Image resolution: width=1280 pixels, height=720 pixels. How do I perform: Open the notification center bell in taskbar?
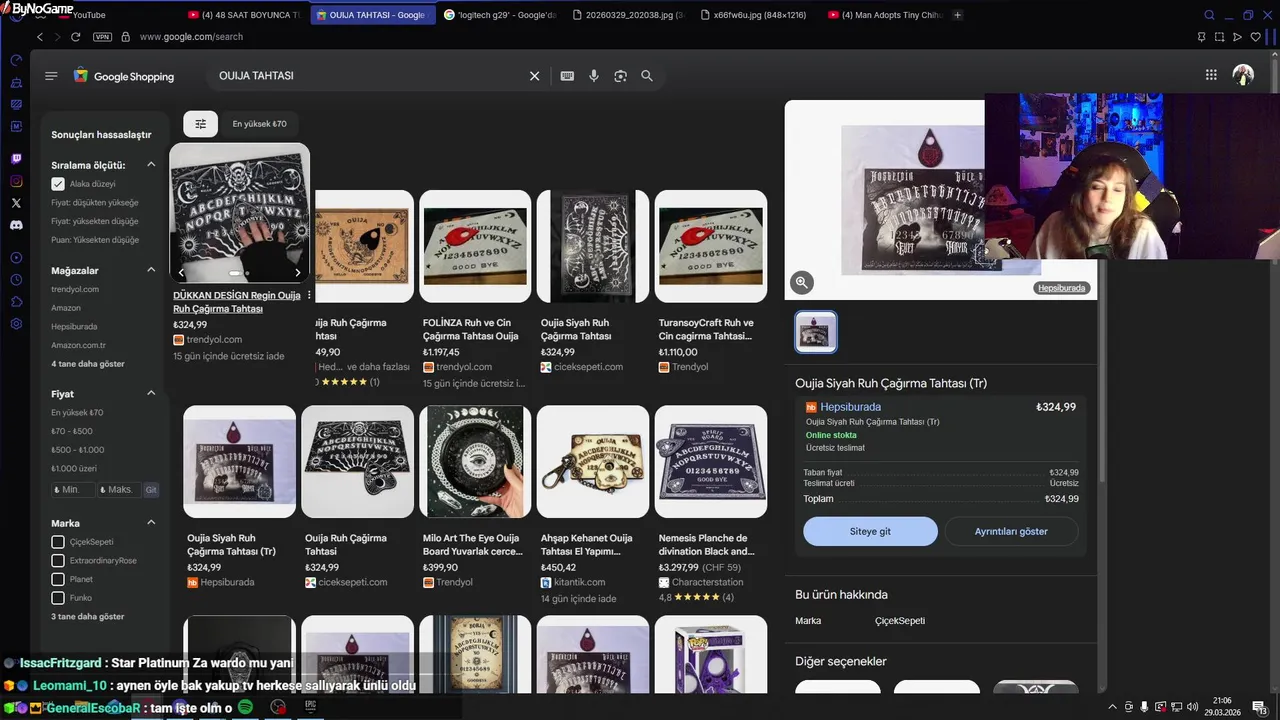(x=1259, y=707)
